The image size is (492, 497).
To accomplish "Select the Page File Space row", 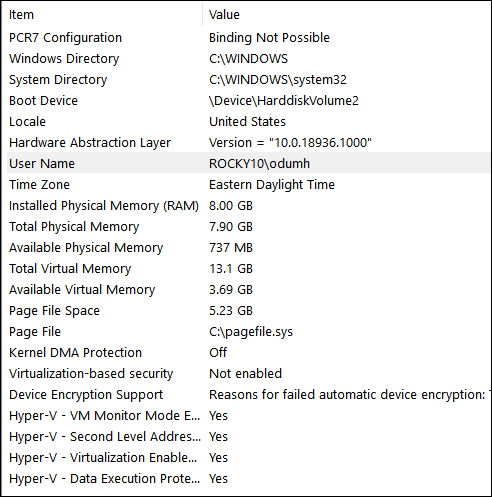I will coord(248,311).
